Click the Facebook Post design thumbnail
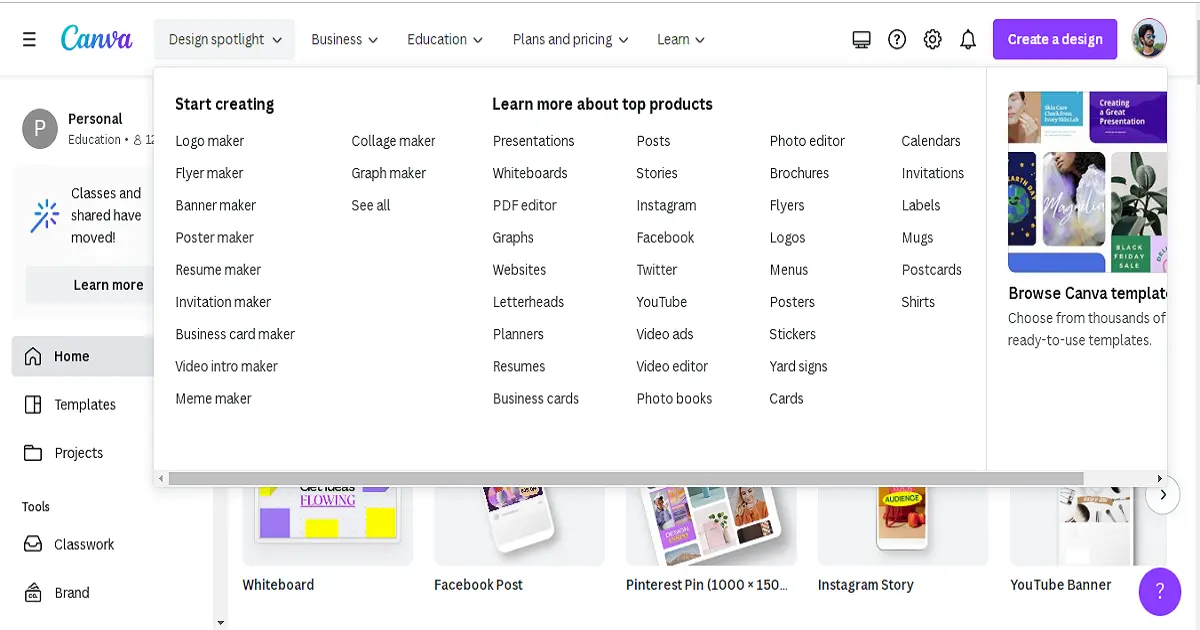1200x630 pixels. pos(519,526)
